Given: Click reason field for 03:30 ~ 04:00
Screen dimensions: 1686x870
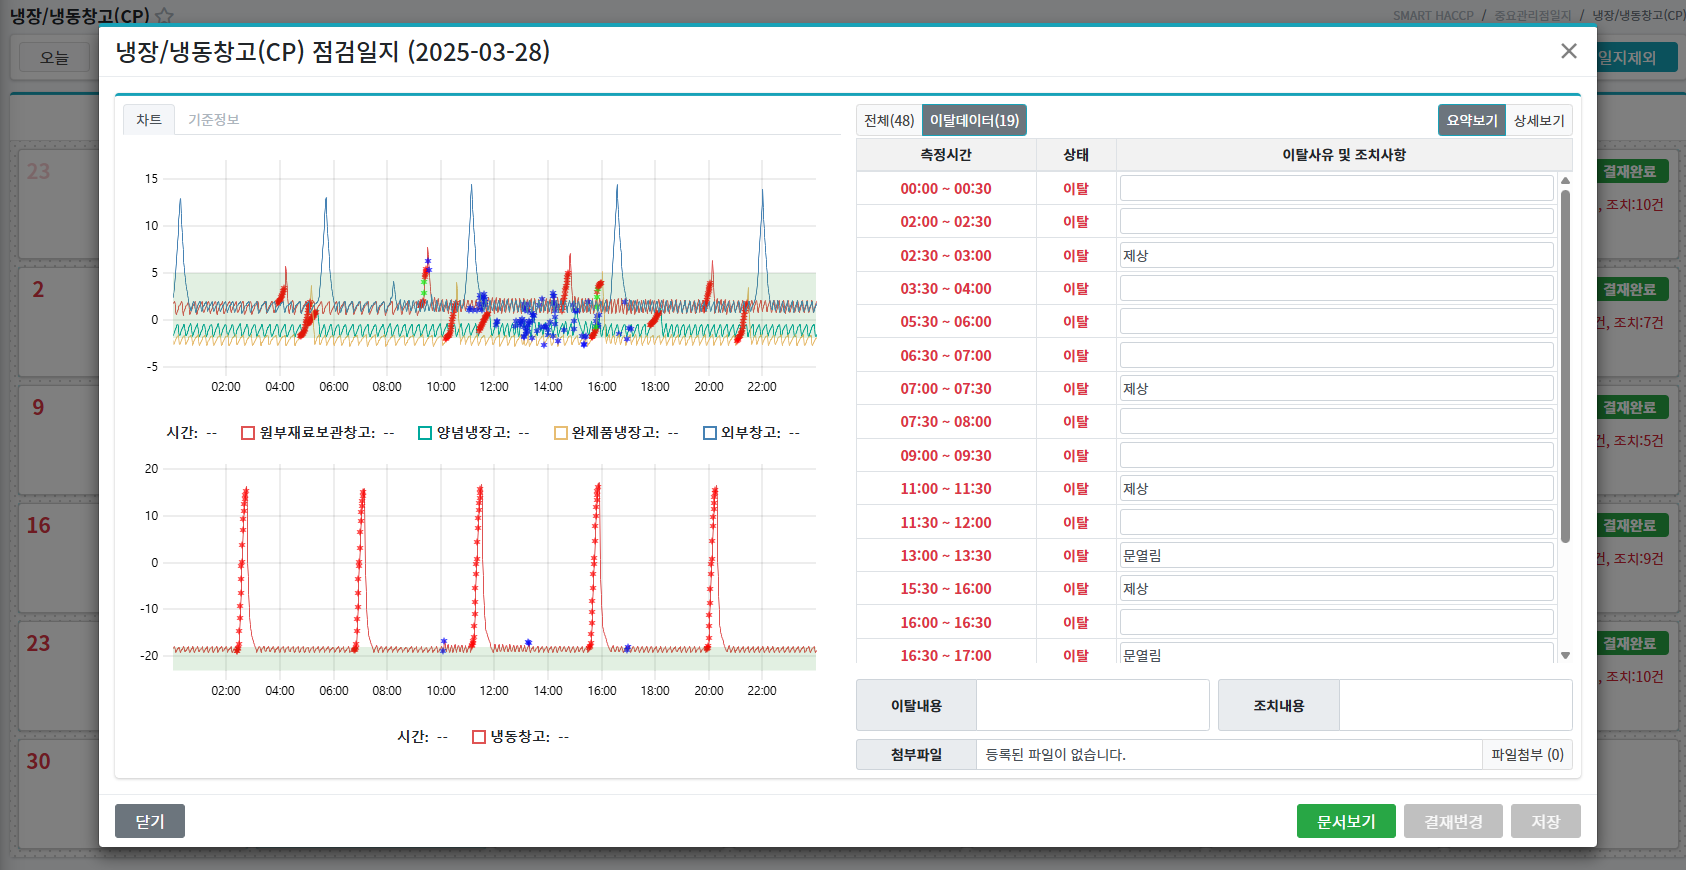Looking at the screenshot, I should 1336,288.
